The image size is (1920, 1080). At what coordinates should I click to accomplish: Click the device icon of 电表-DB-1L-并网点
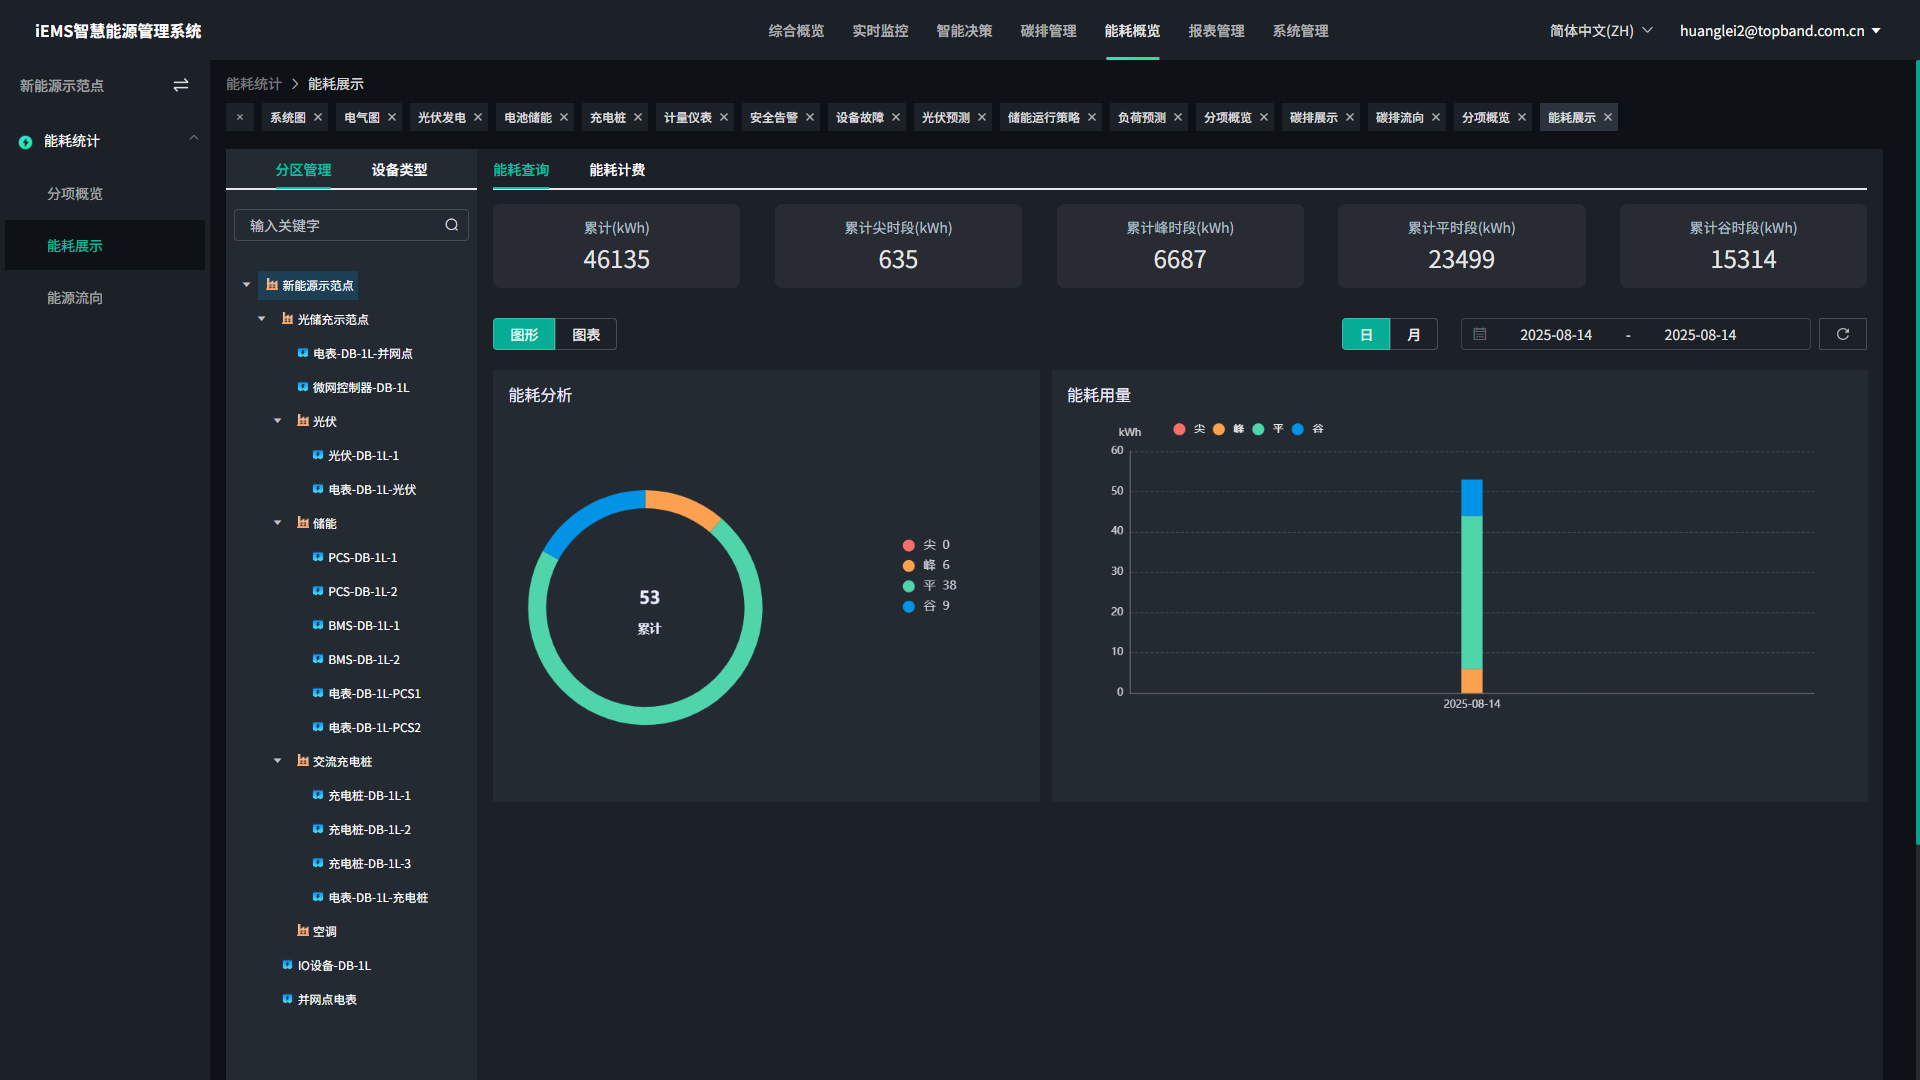coord(303,353)
